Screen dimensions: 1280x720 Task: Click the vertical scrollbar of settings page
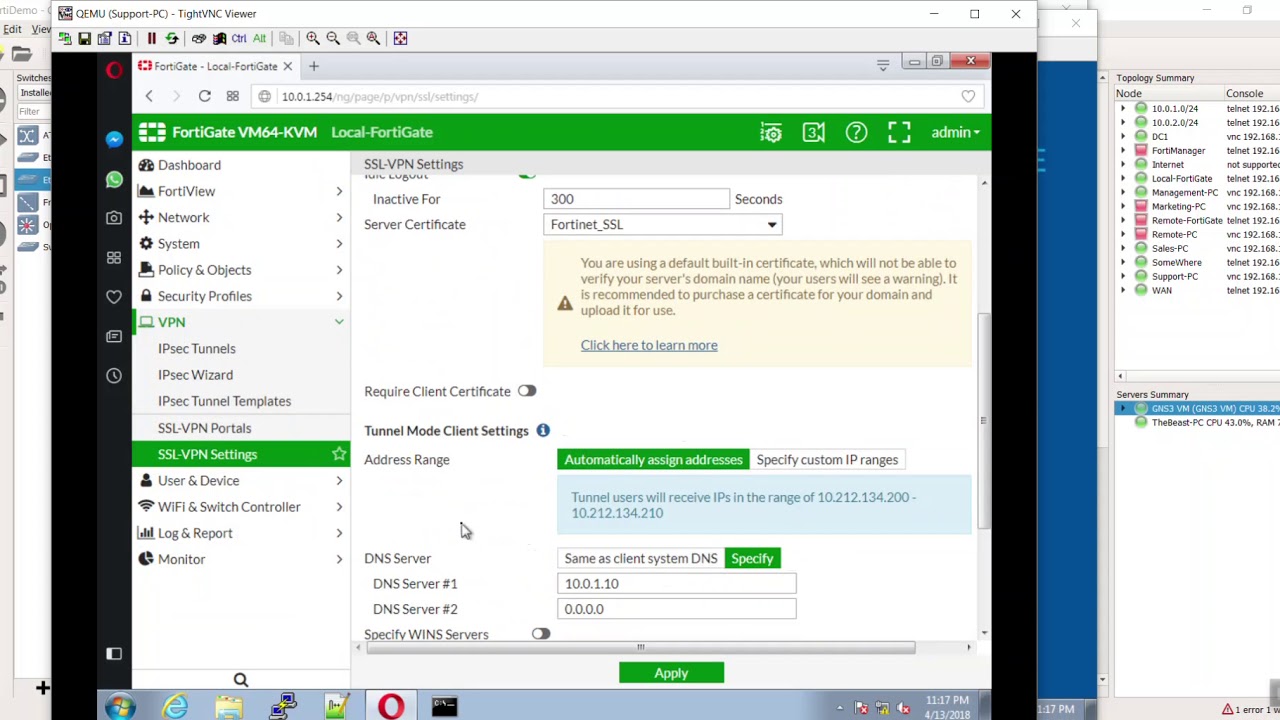[x=984, y=420]
